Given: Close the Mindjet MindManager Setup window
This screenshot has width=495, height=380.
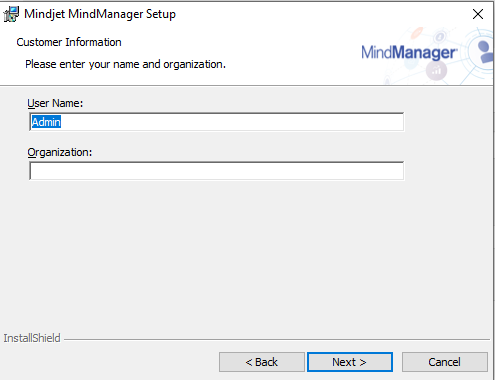Looking at the screenshot, I should tap(478, 14).
